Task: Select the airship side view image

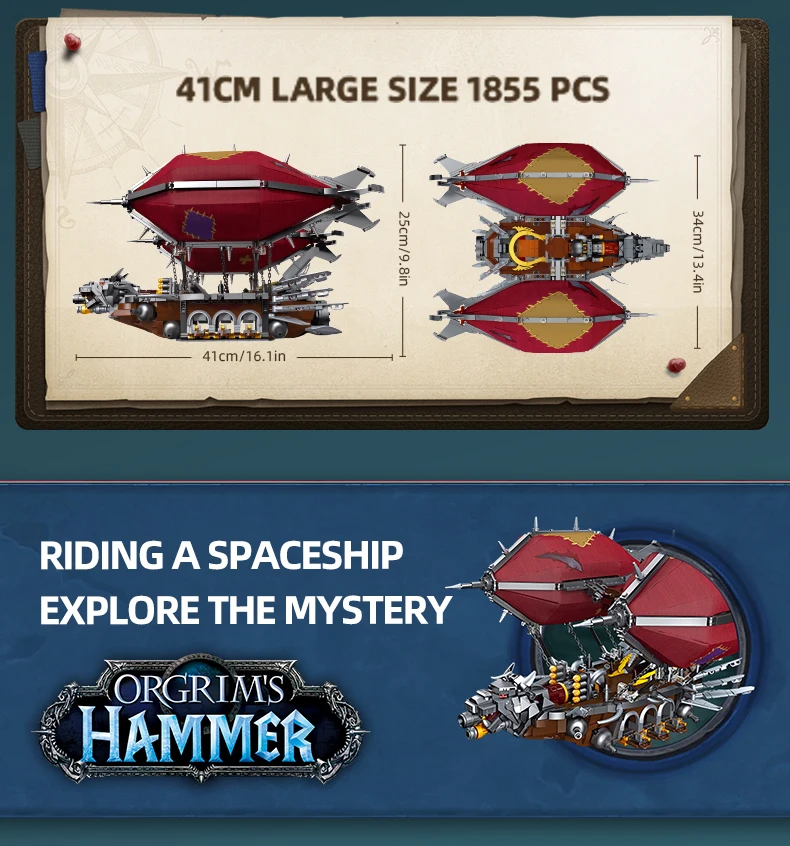Action: click(x=229, y=243)
